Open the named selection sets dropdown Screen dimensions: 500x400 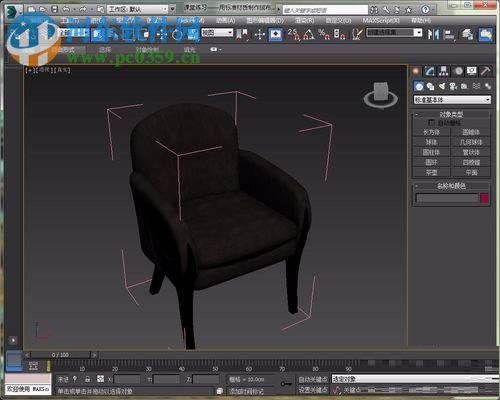(394, 32)
